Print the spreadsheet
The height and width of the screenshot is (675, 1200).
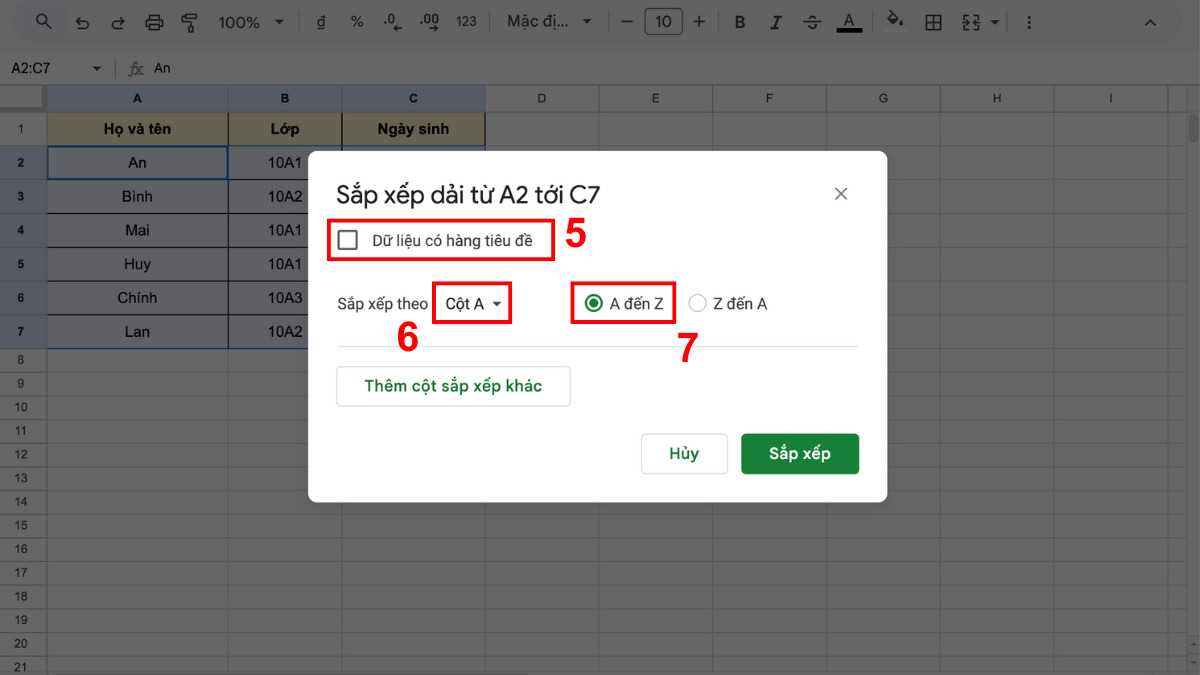point(154,22)
